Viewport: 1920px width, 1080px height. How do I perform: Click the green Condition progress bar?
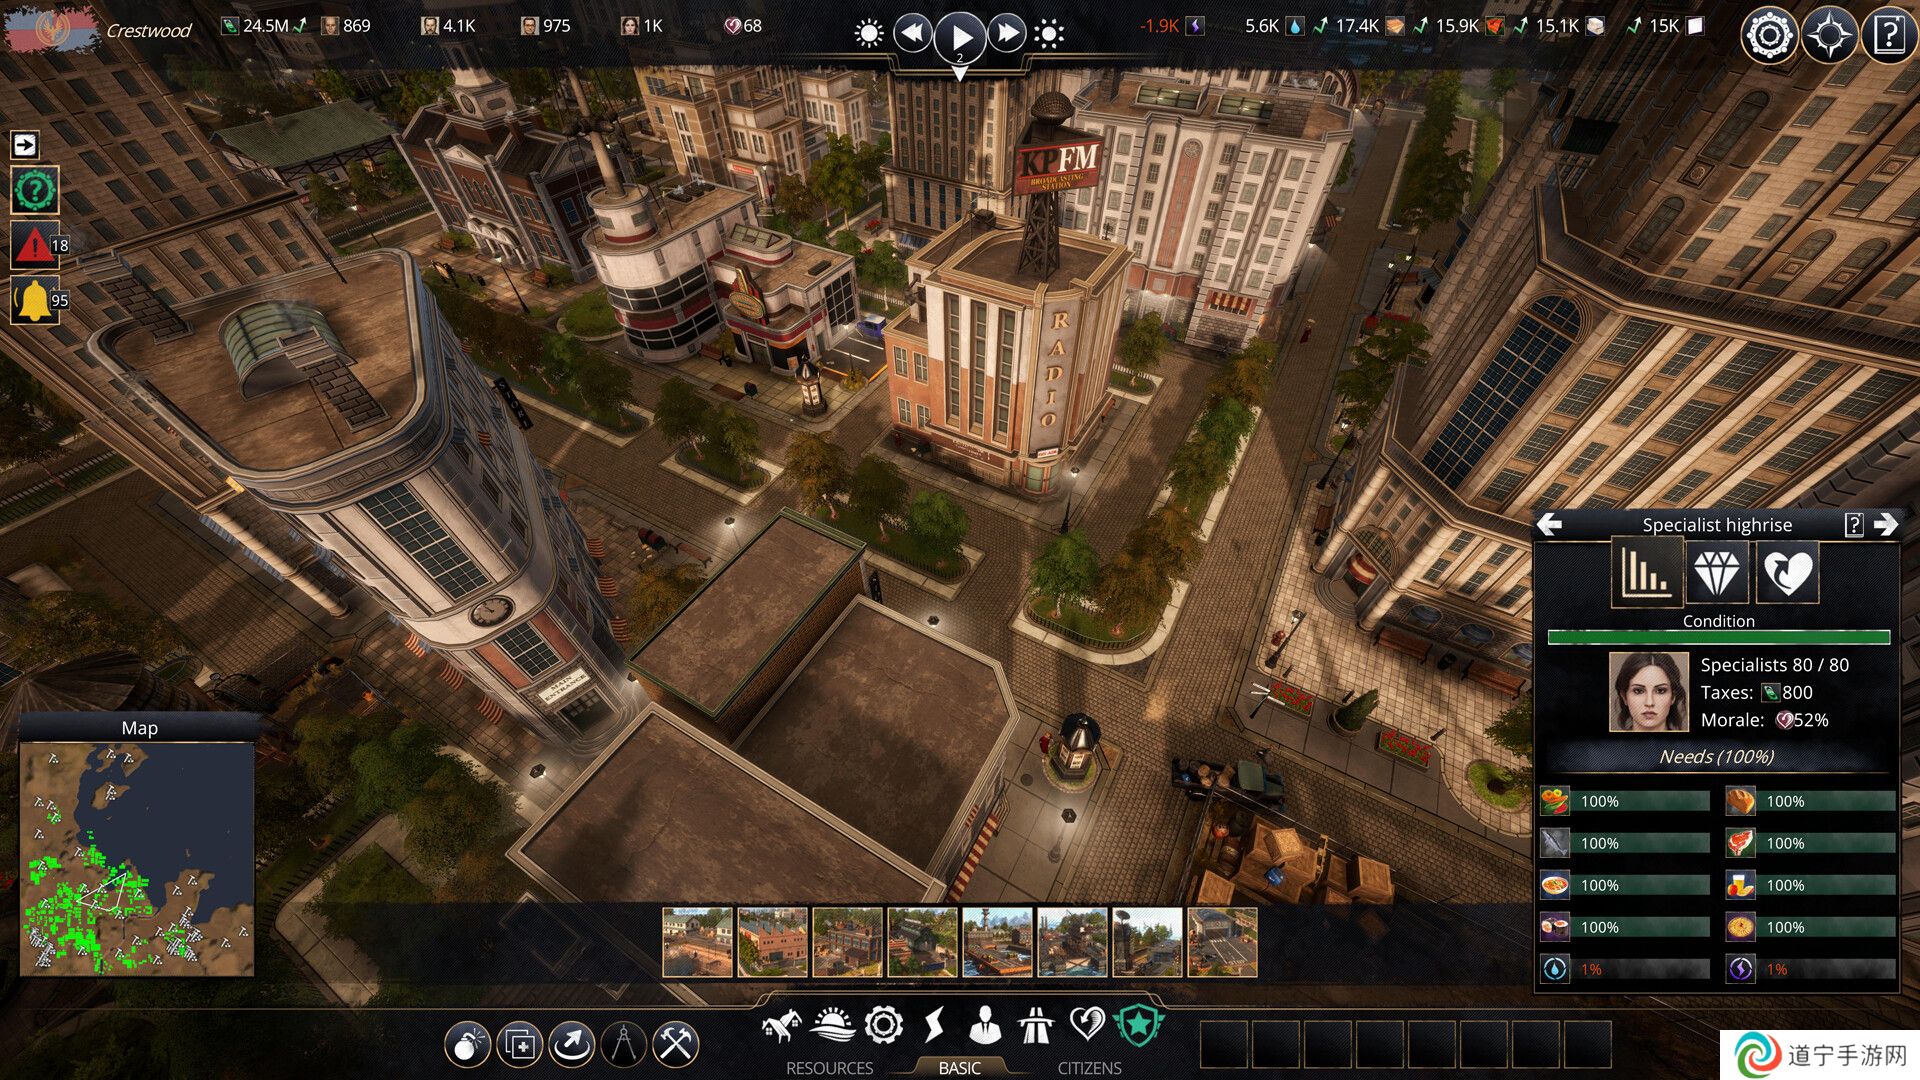point(1718,637)
